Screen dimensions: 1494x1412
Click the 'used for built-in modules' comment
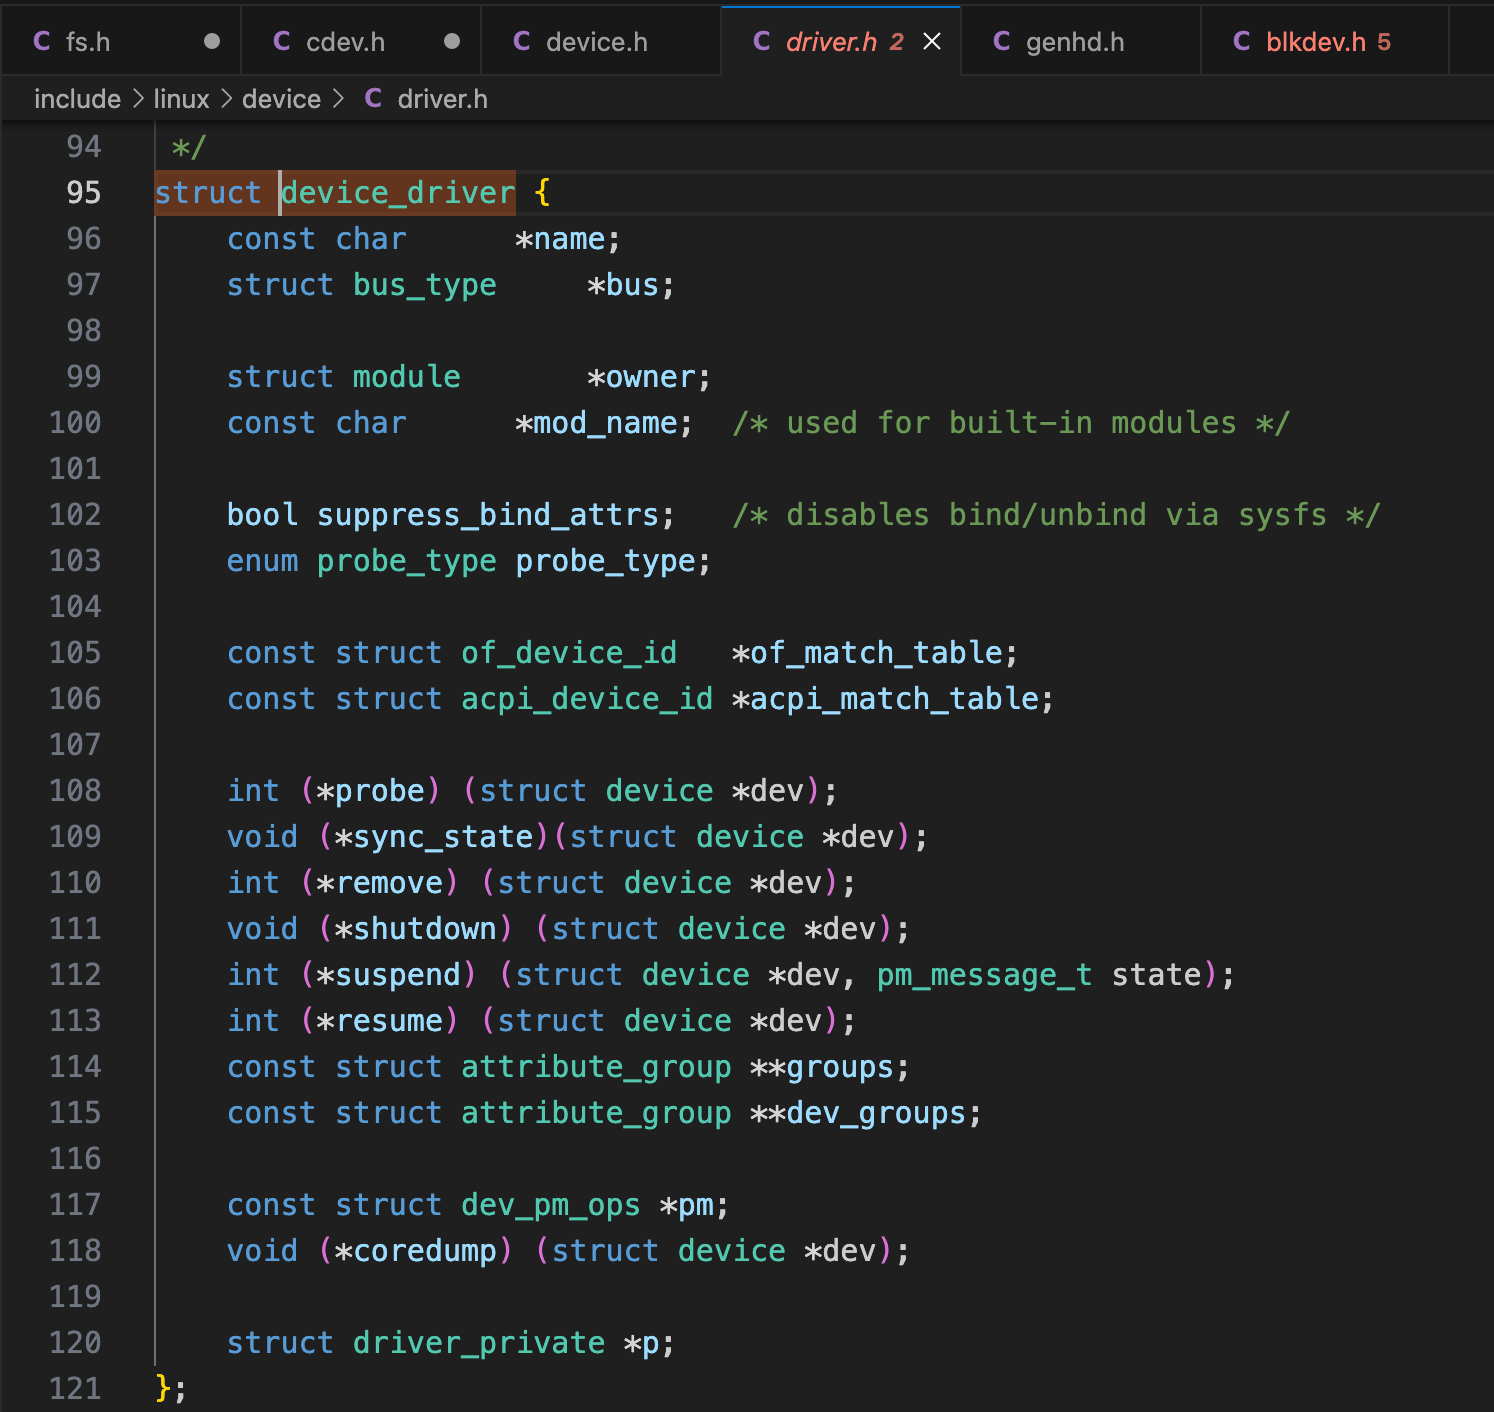click(x=1011, y=423)
